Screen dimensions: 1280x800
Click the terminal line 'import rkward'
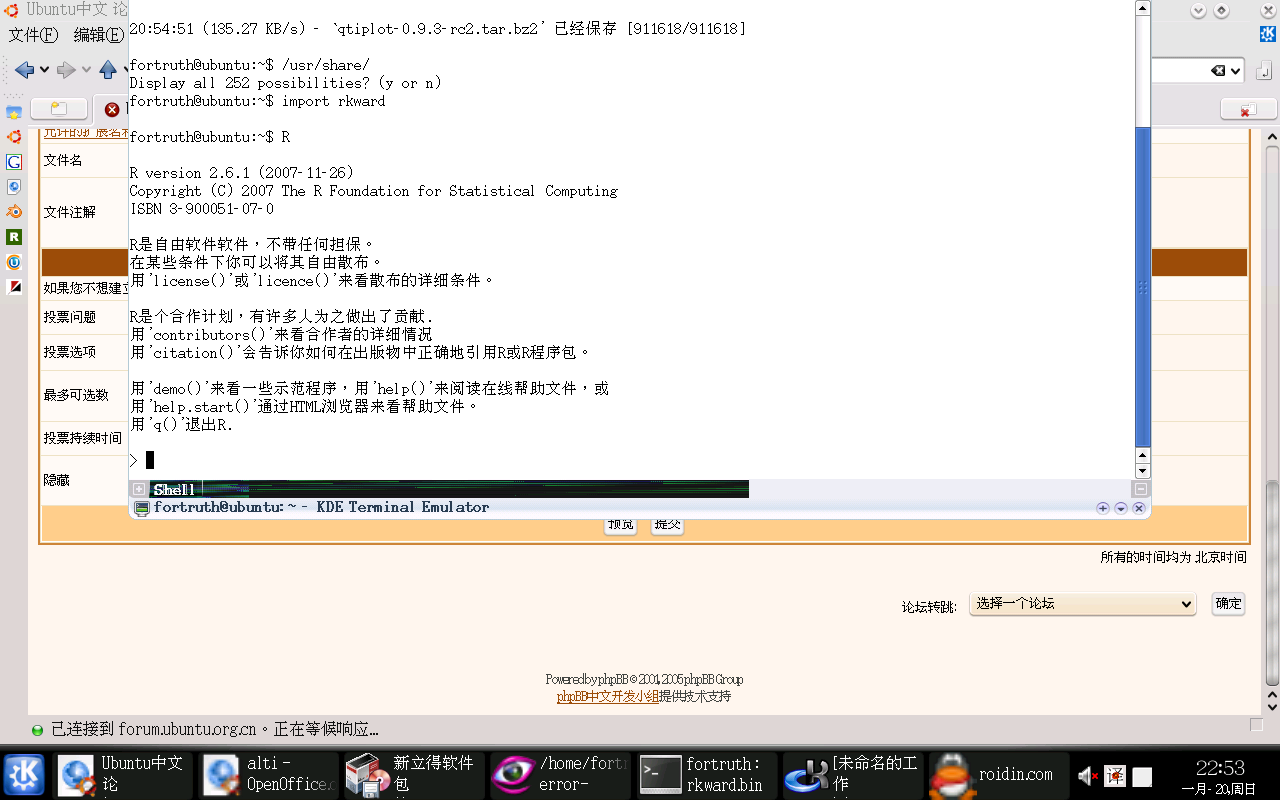(333, 101)
